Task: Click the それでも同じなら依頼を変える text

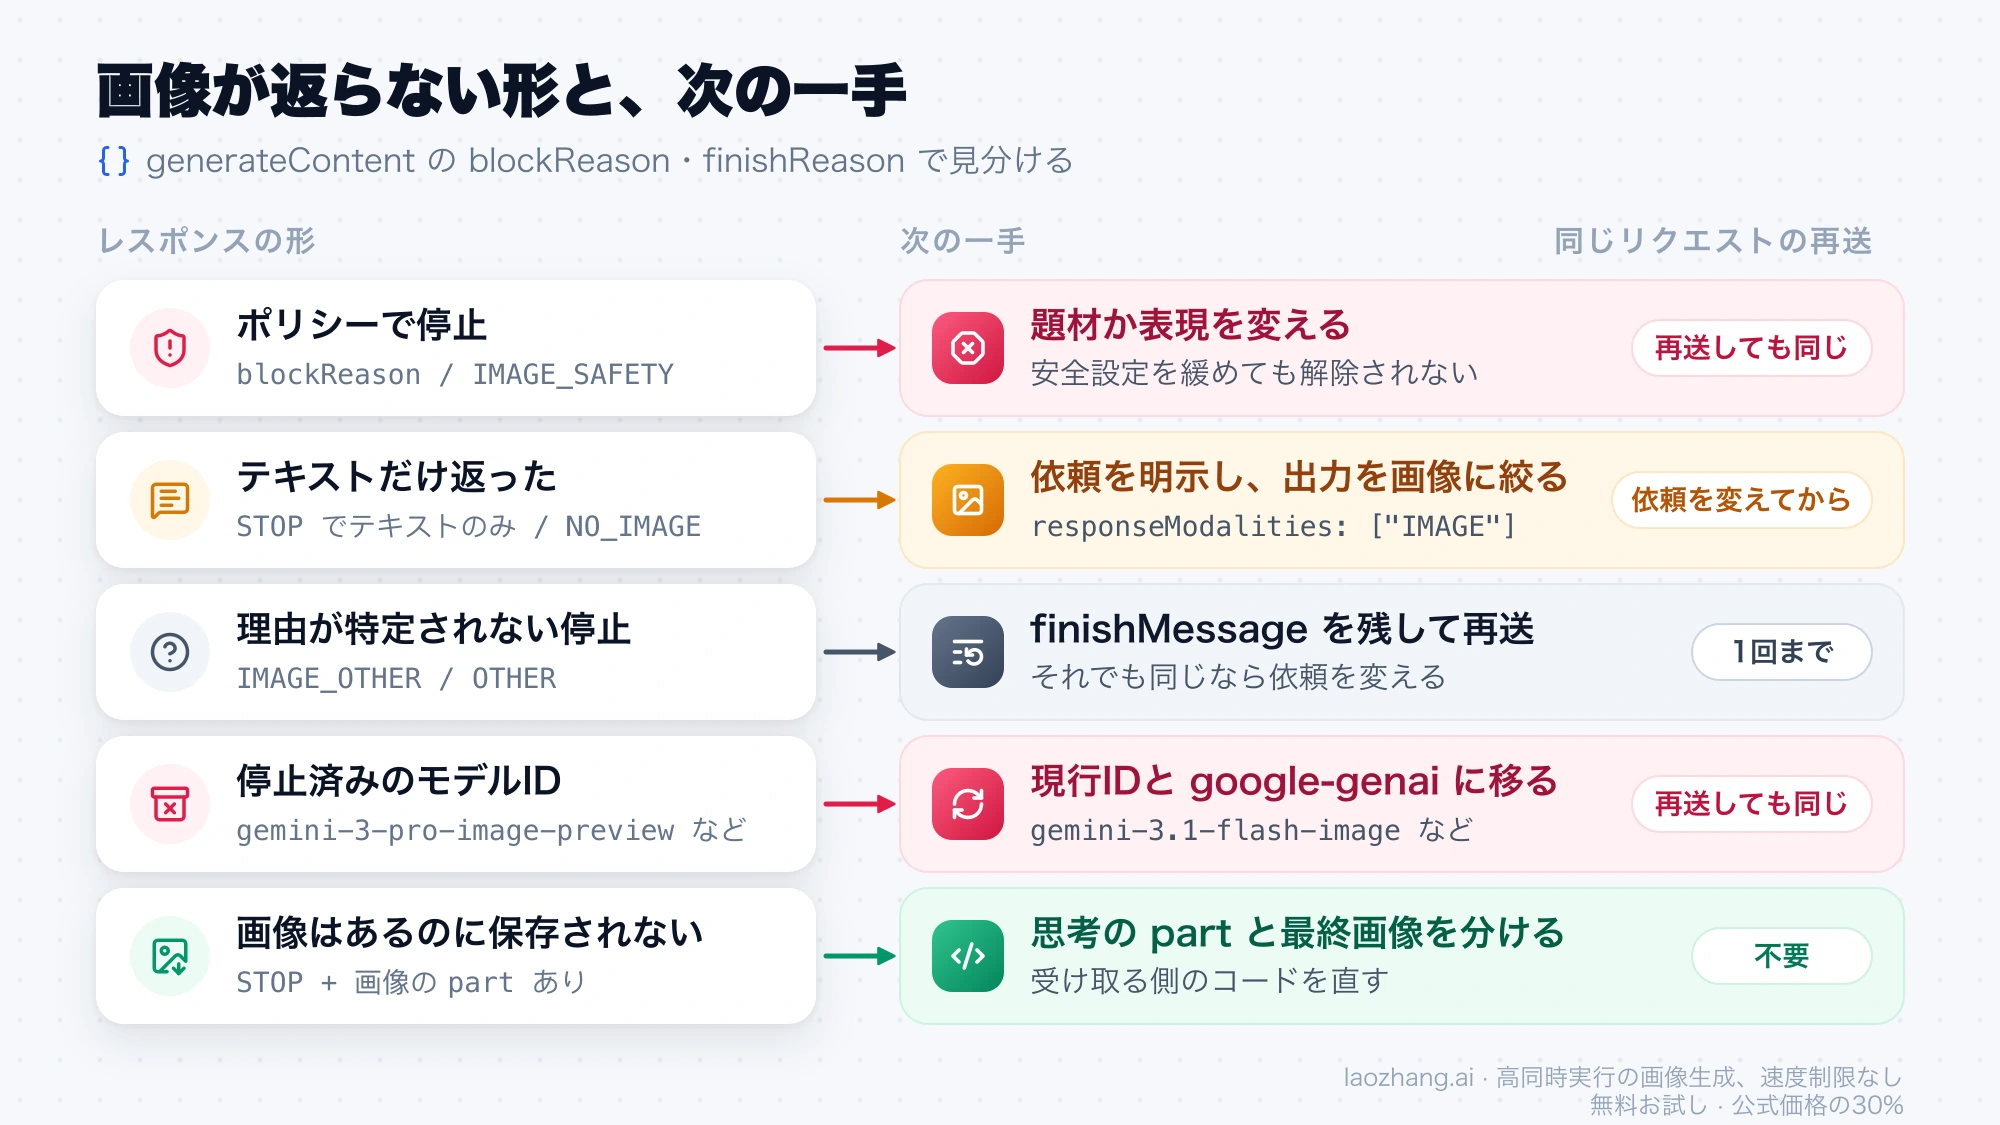Action: click(x=1238, y=677)
